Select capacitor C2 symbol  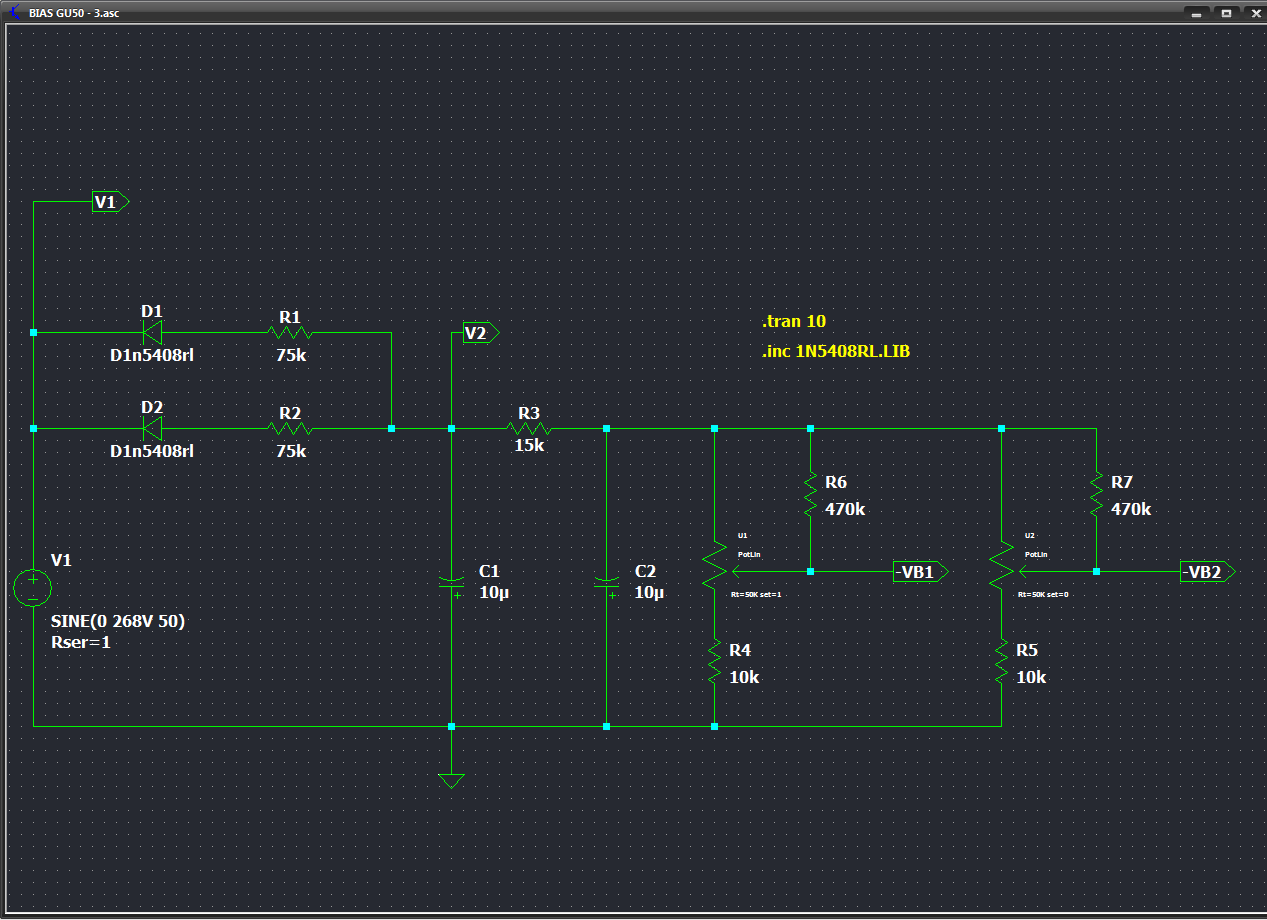(x=606, y=585)
